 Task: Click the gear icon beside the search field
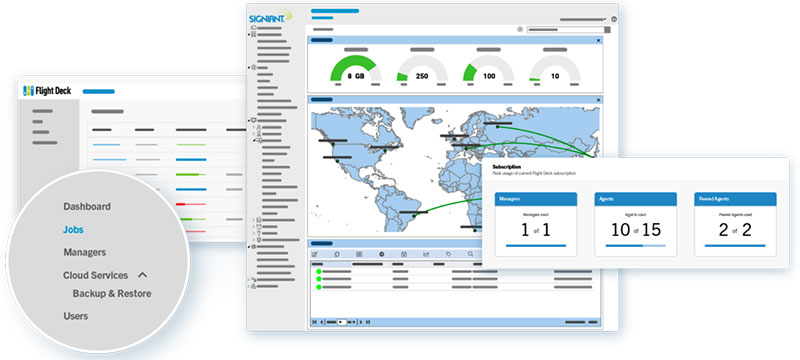(520, 30)
